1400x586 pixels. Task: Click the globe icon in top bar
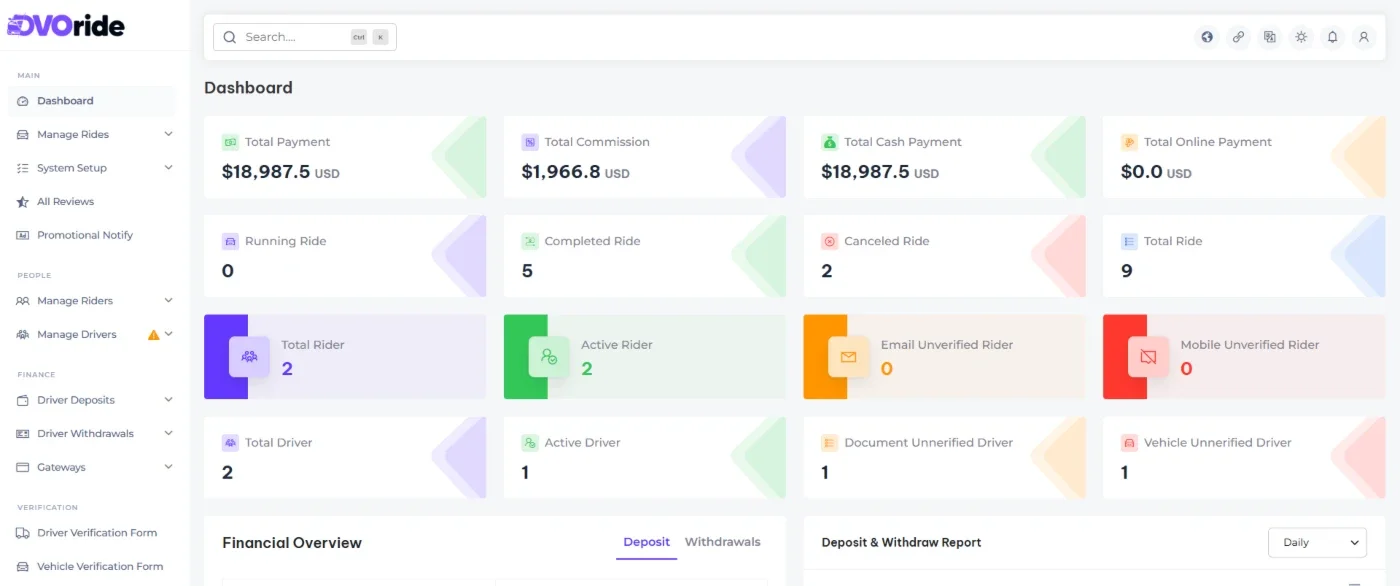[1207, 37]
